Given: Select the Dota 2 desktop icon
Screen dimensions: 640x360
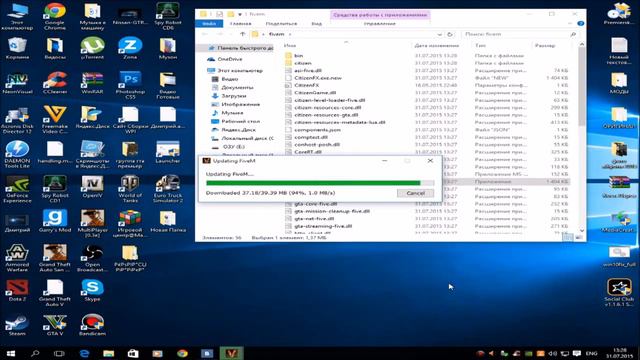Looking at the screenshot, I should [17, 290].
